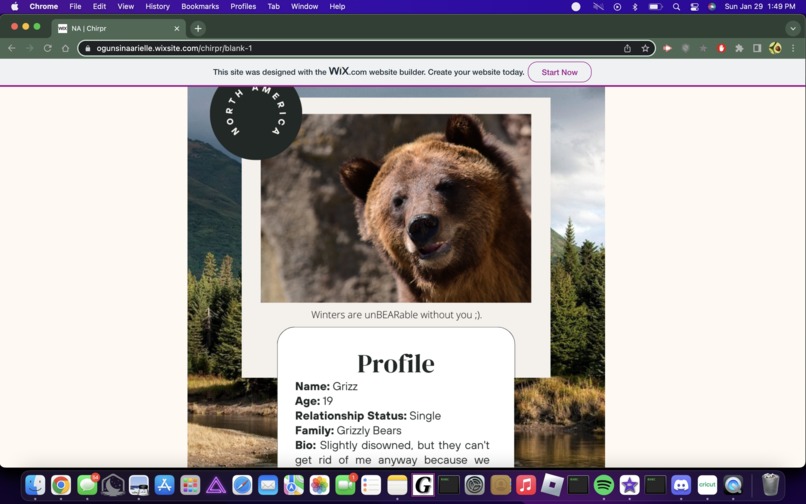Open the Chrome app menu
Image resolution: width=806 pixels, height=504 pixels.
pyautogui.click(x=44, y=7)
